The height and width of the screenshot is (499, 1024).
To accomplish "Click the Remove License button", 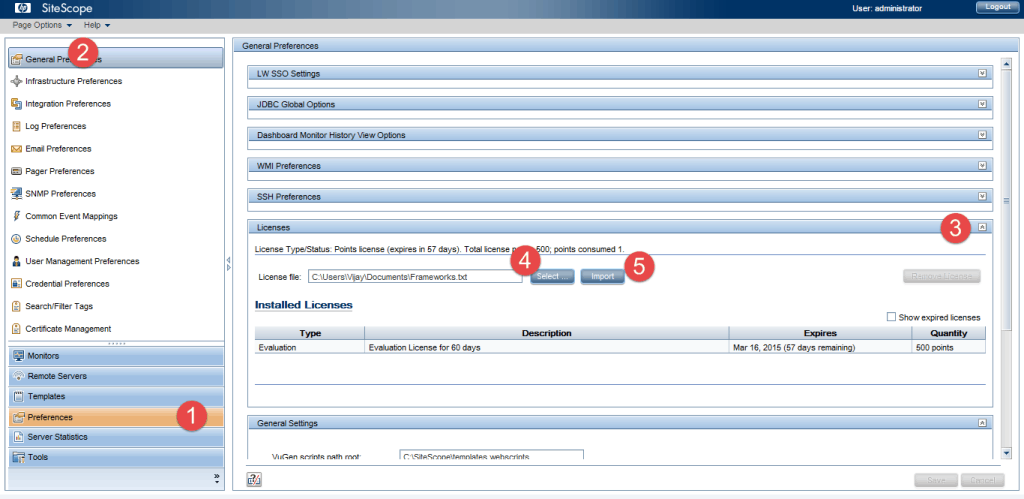I will (942, 276).
